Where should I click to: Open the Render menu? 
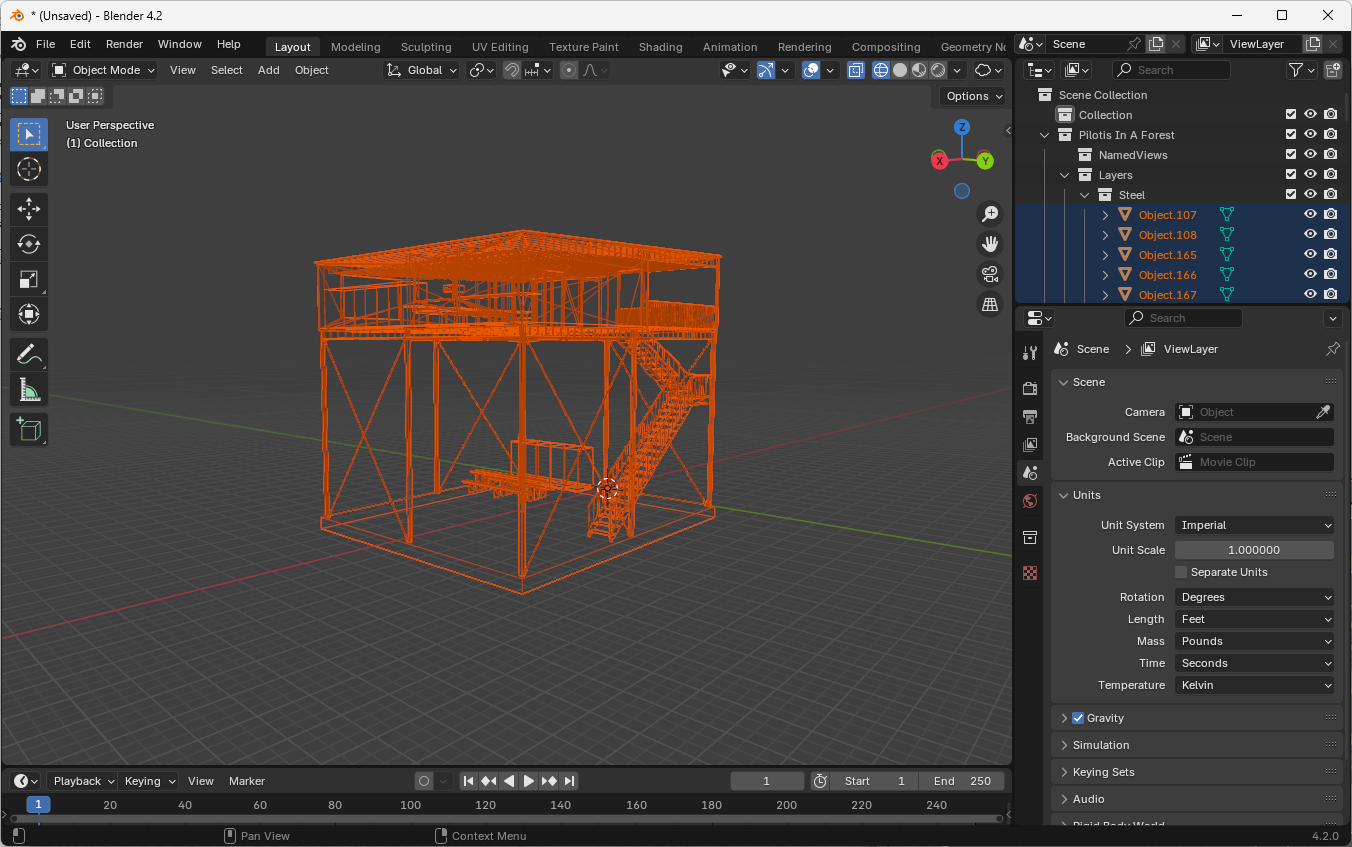(124, 44)
